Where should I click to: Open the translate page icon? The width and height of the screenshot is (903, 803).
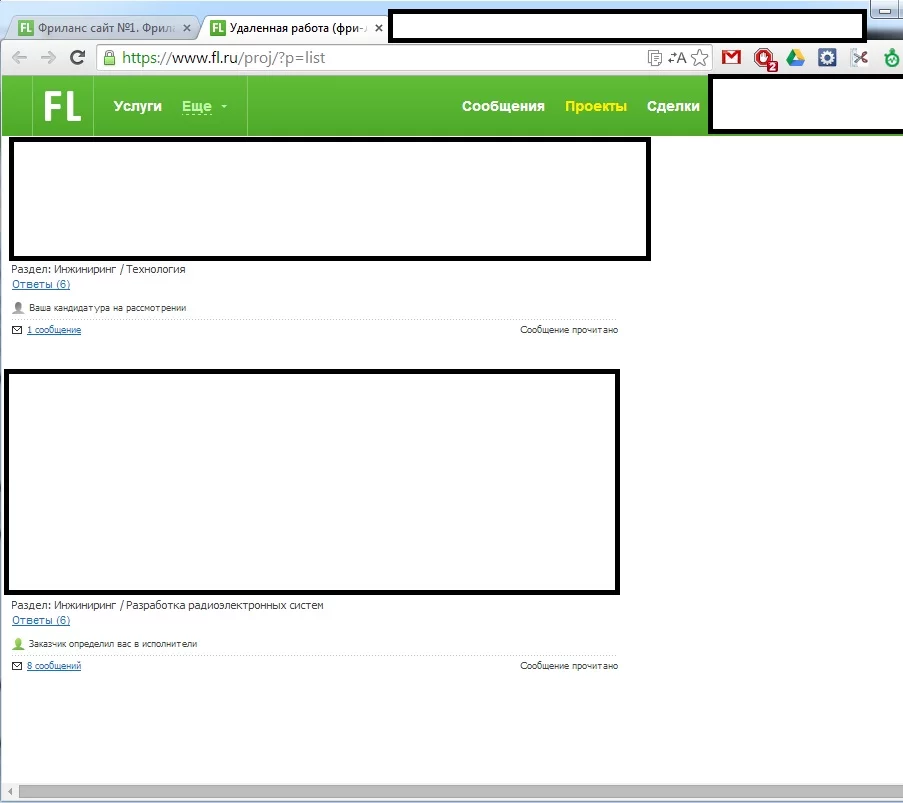677,58
